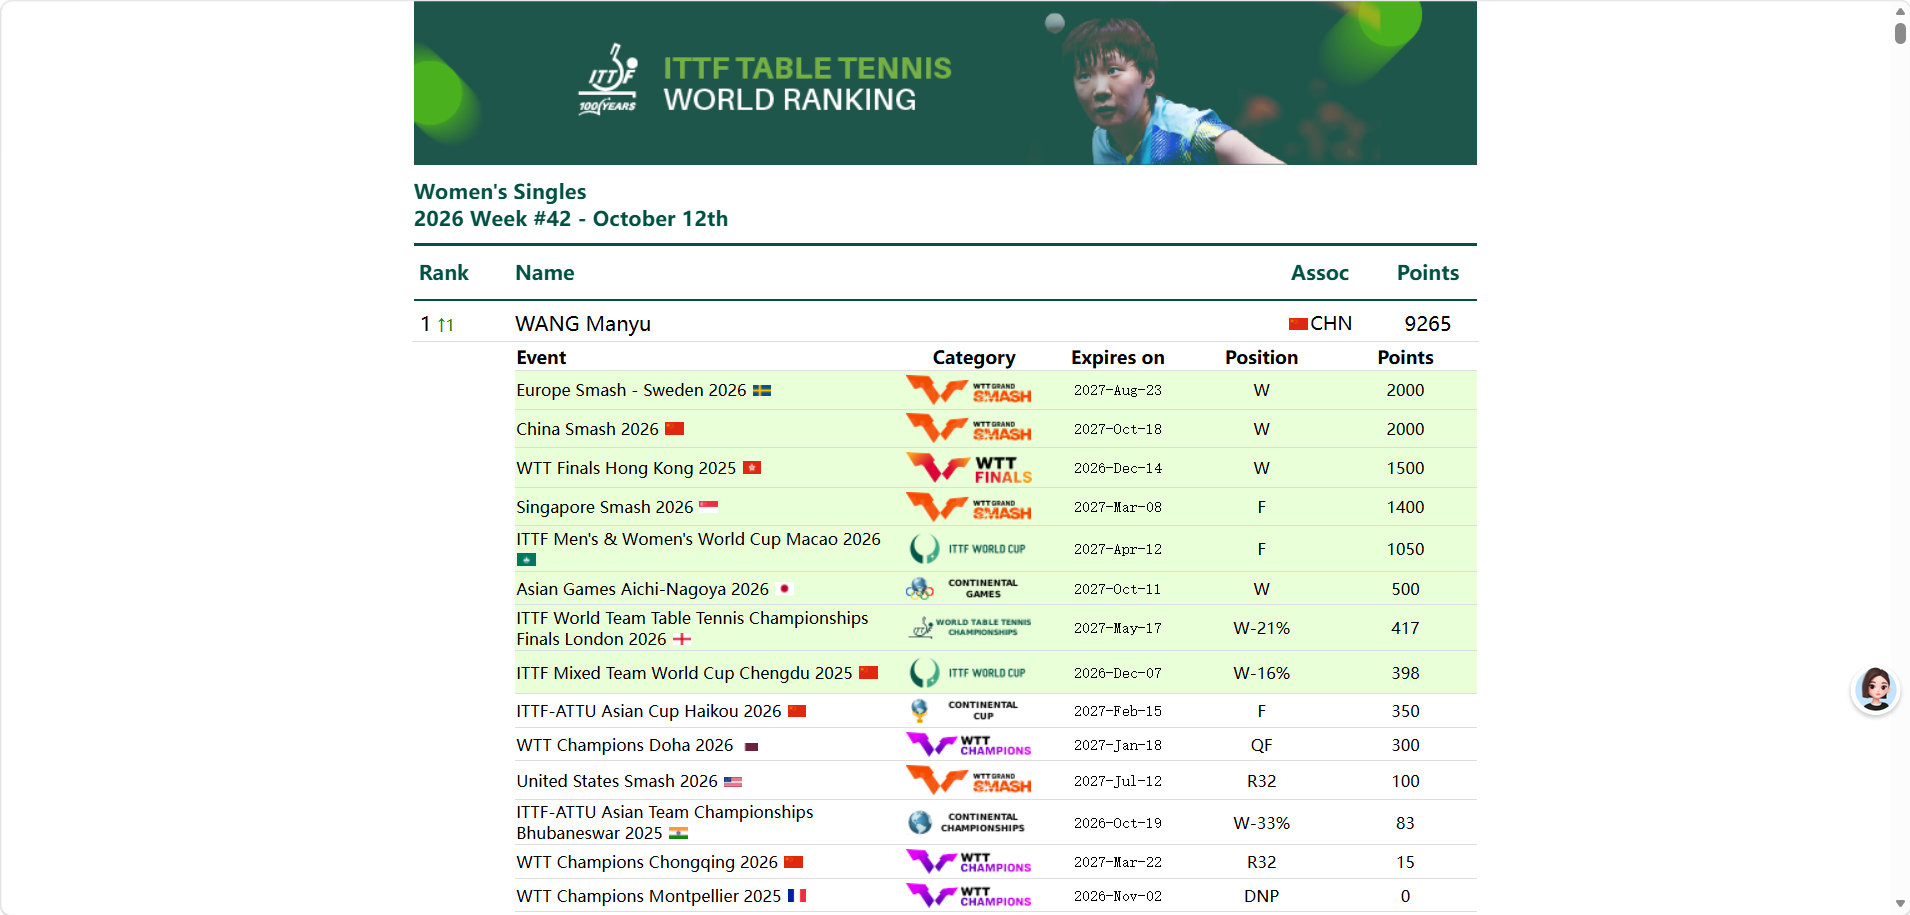Click the Position column header
The image size is (1910, 915).
1262,357
